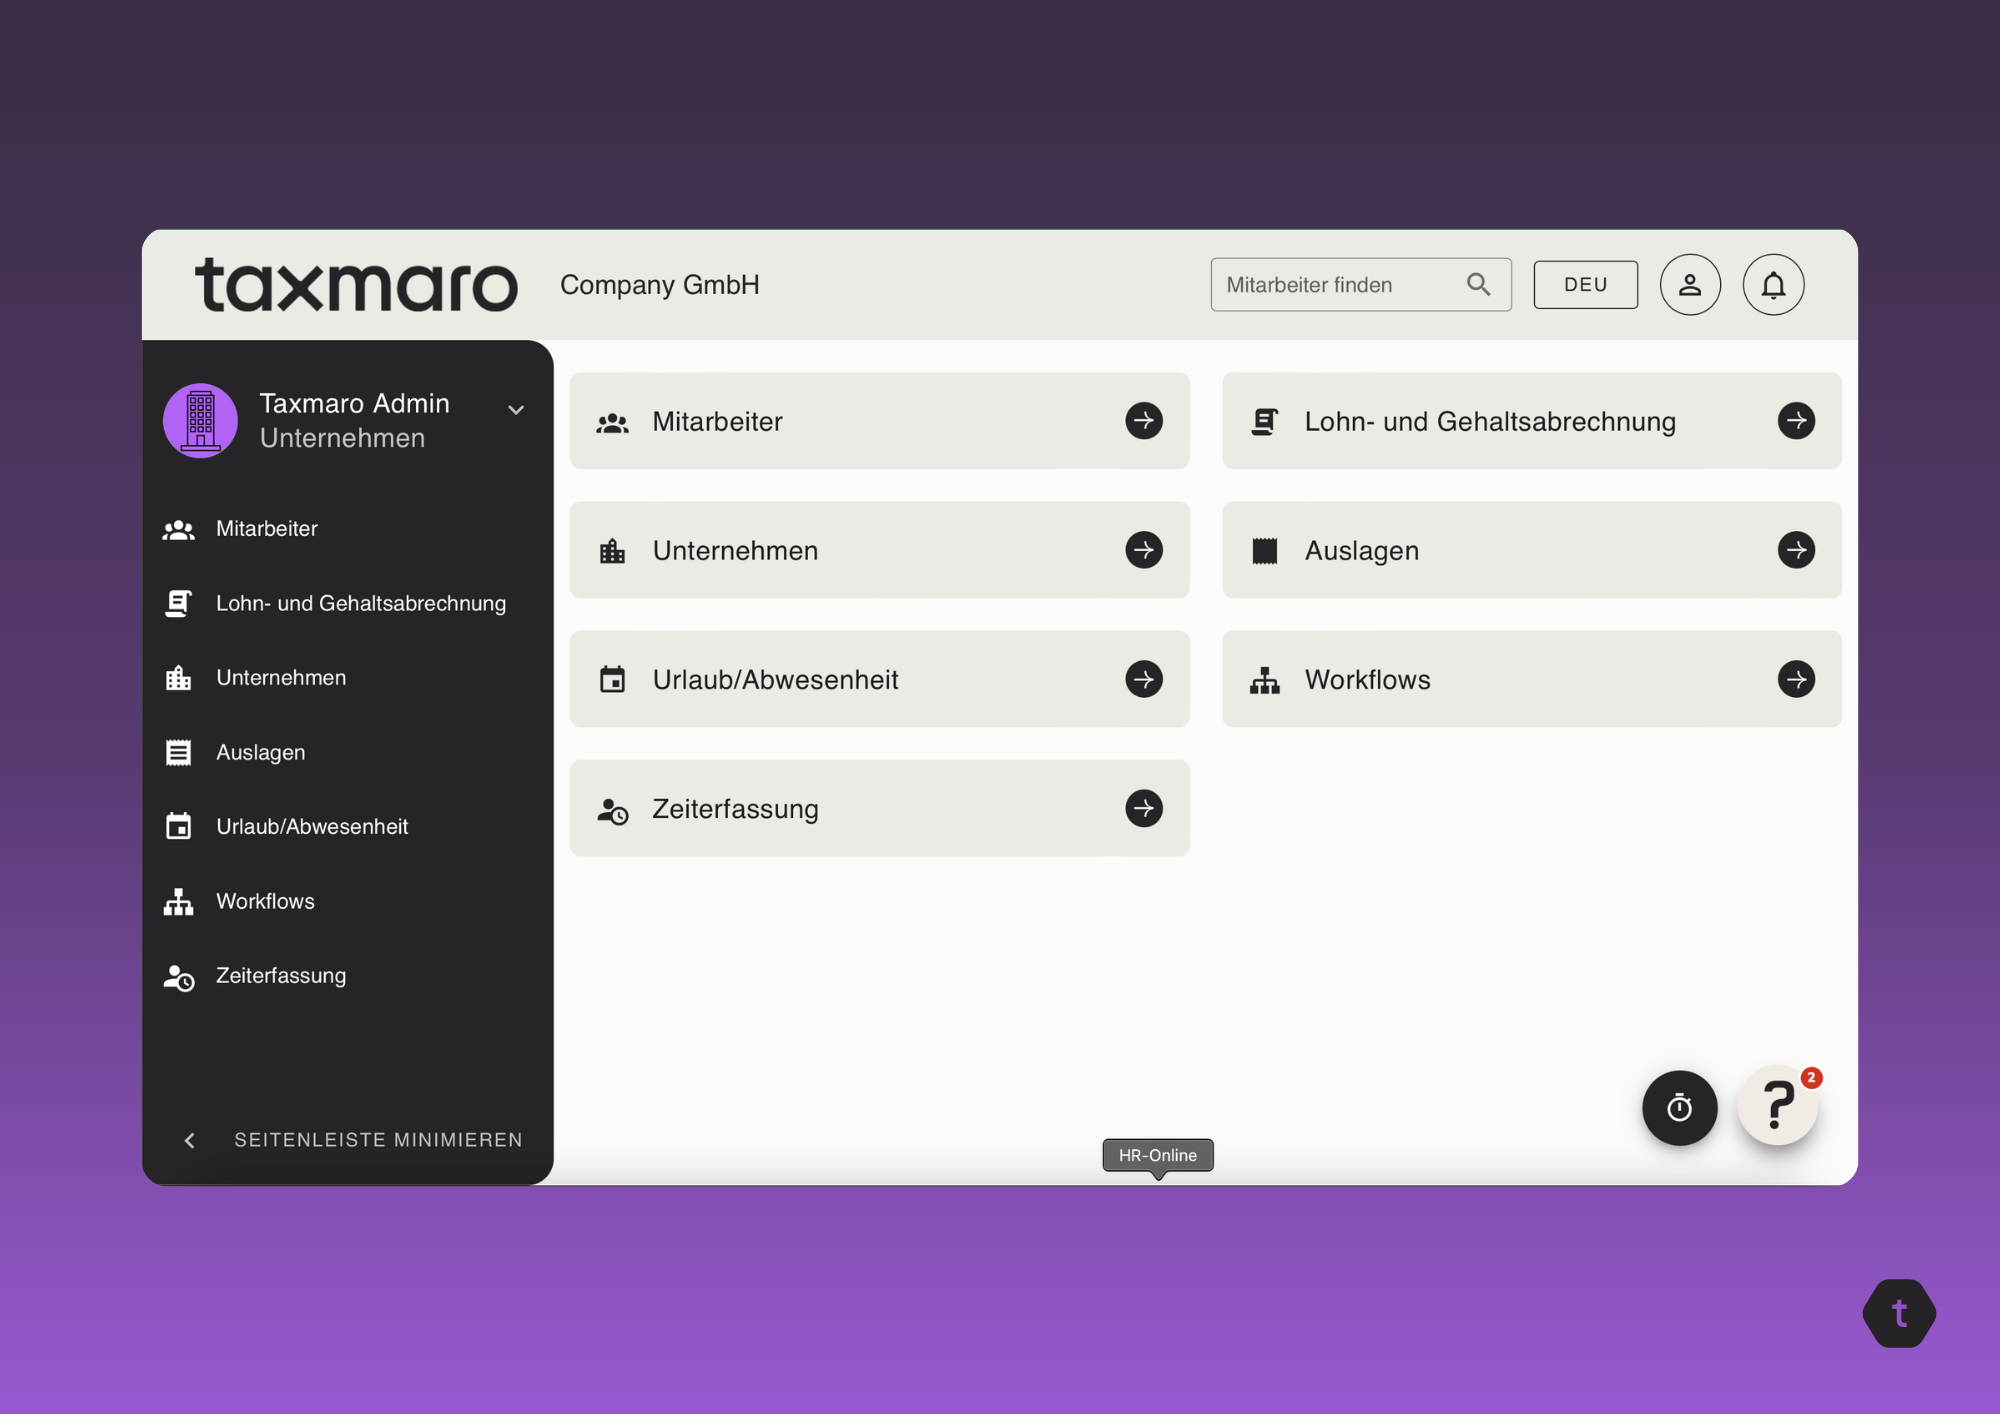
Task: Click the stopwatch timer floating button
Action: point(1679,1107)
